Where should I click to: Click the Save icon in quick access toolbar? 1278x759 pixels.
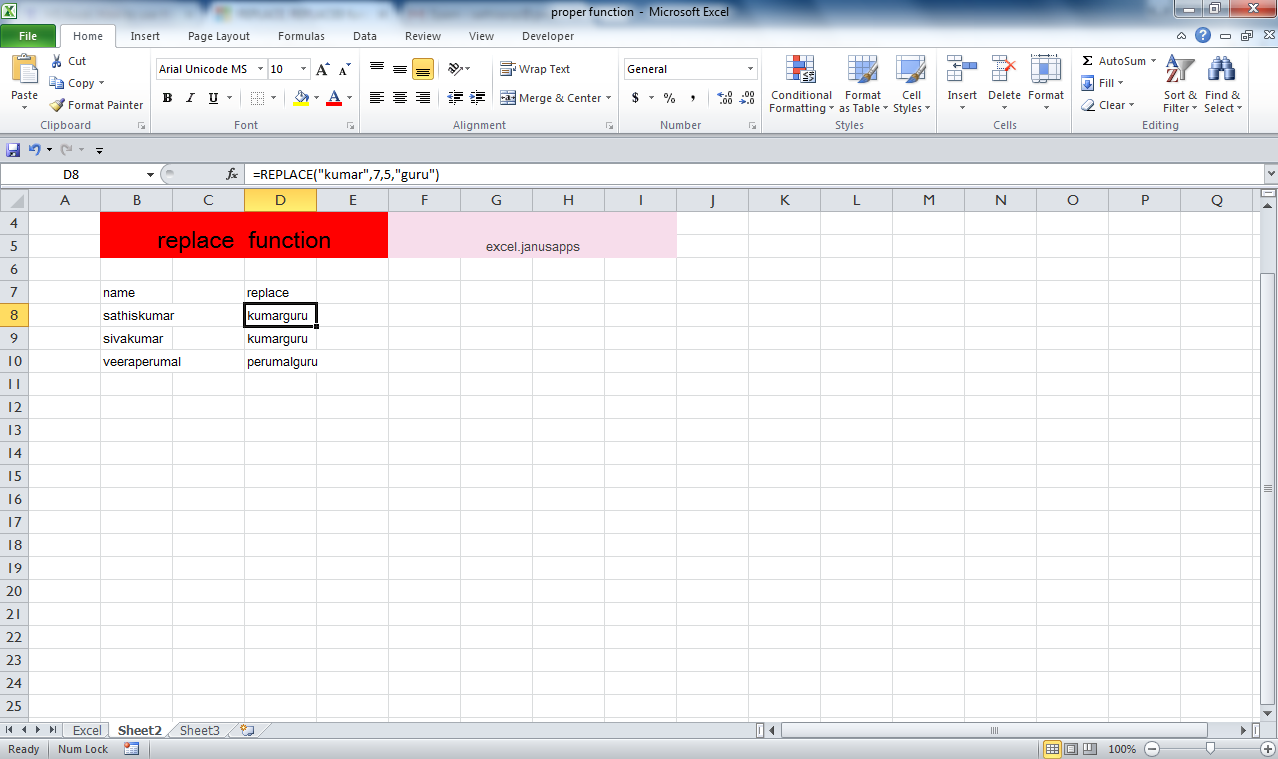pyautogui.click(x=13, y=149)
